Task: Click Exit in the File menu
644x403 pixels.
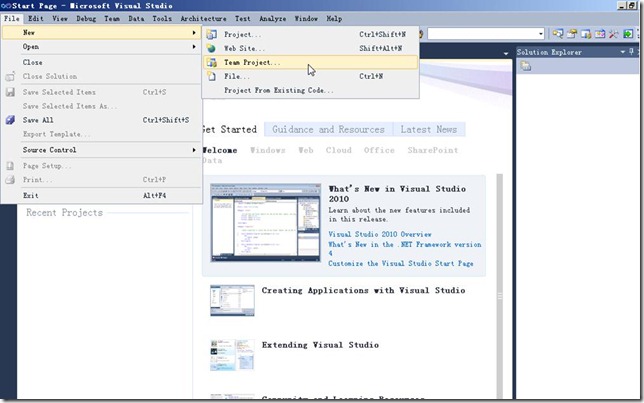Action: tap(101, 196)
